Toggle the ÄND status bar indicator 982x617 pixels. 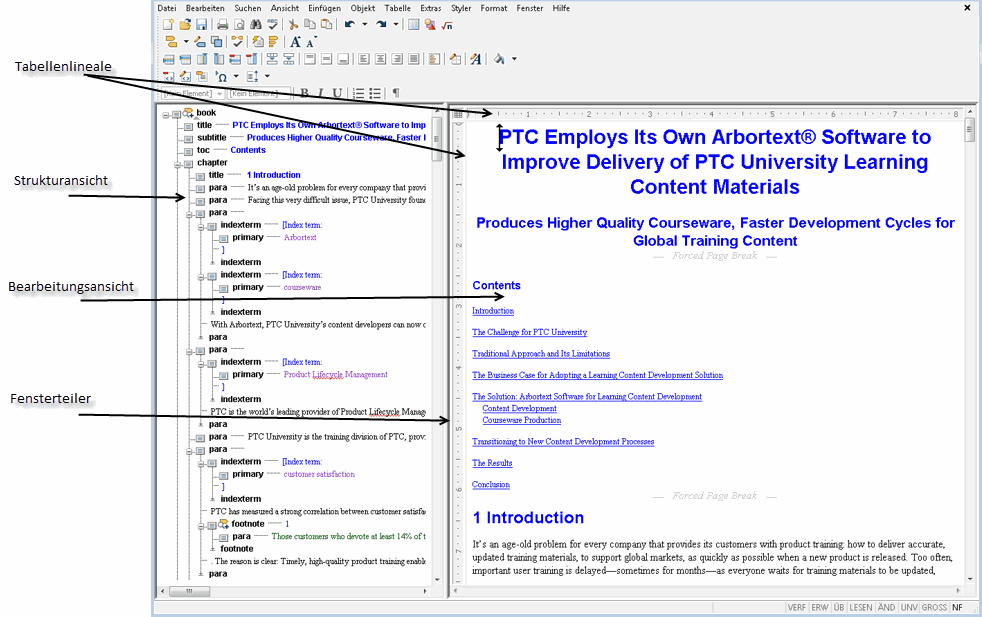coord(886,608)
